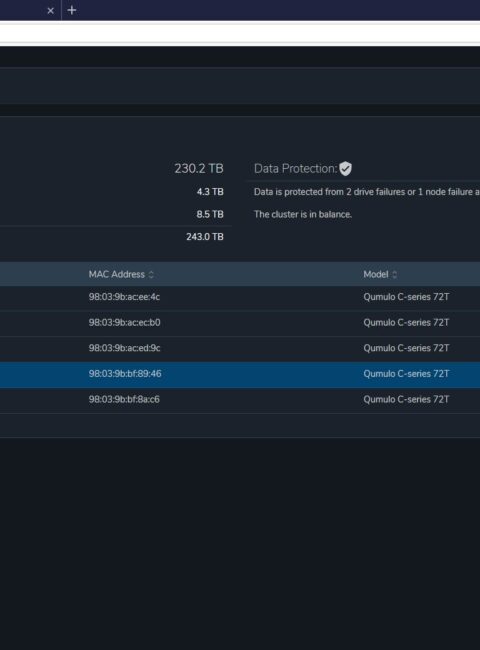Screen dimensions: 480x650
Task: Click the 243.0 TB total value
Action: click(x=205, y=237)
